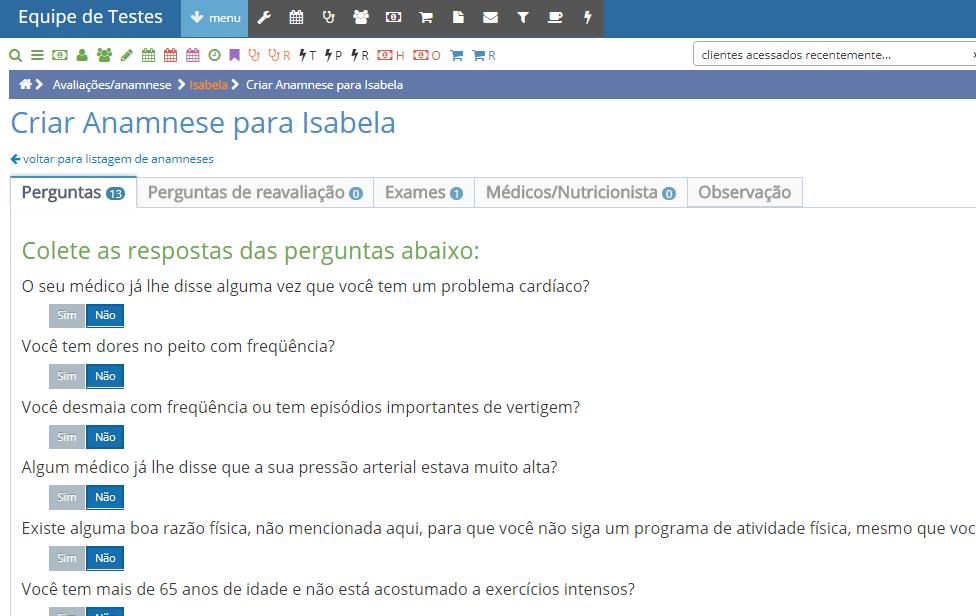Click the green clock icon
Screen dimensions: 976x616
pos(214,55)
